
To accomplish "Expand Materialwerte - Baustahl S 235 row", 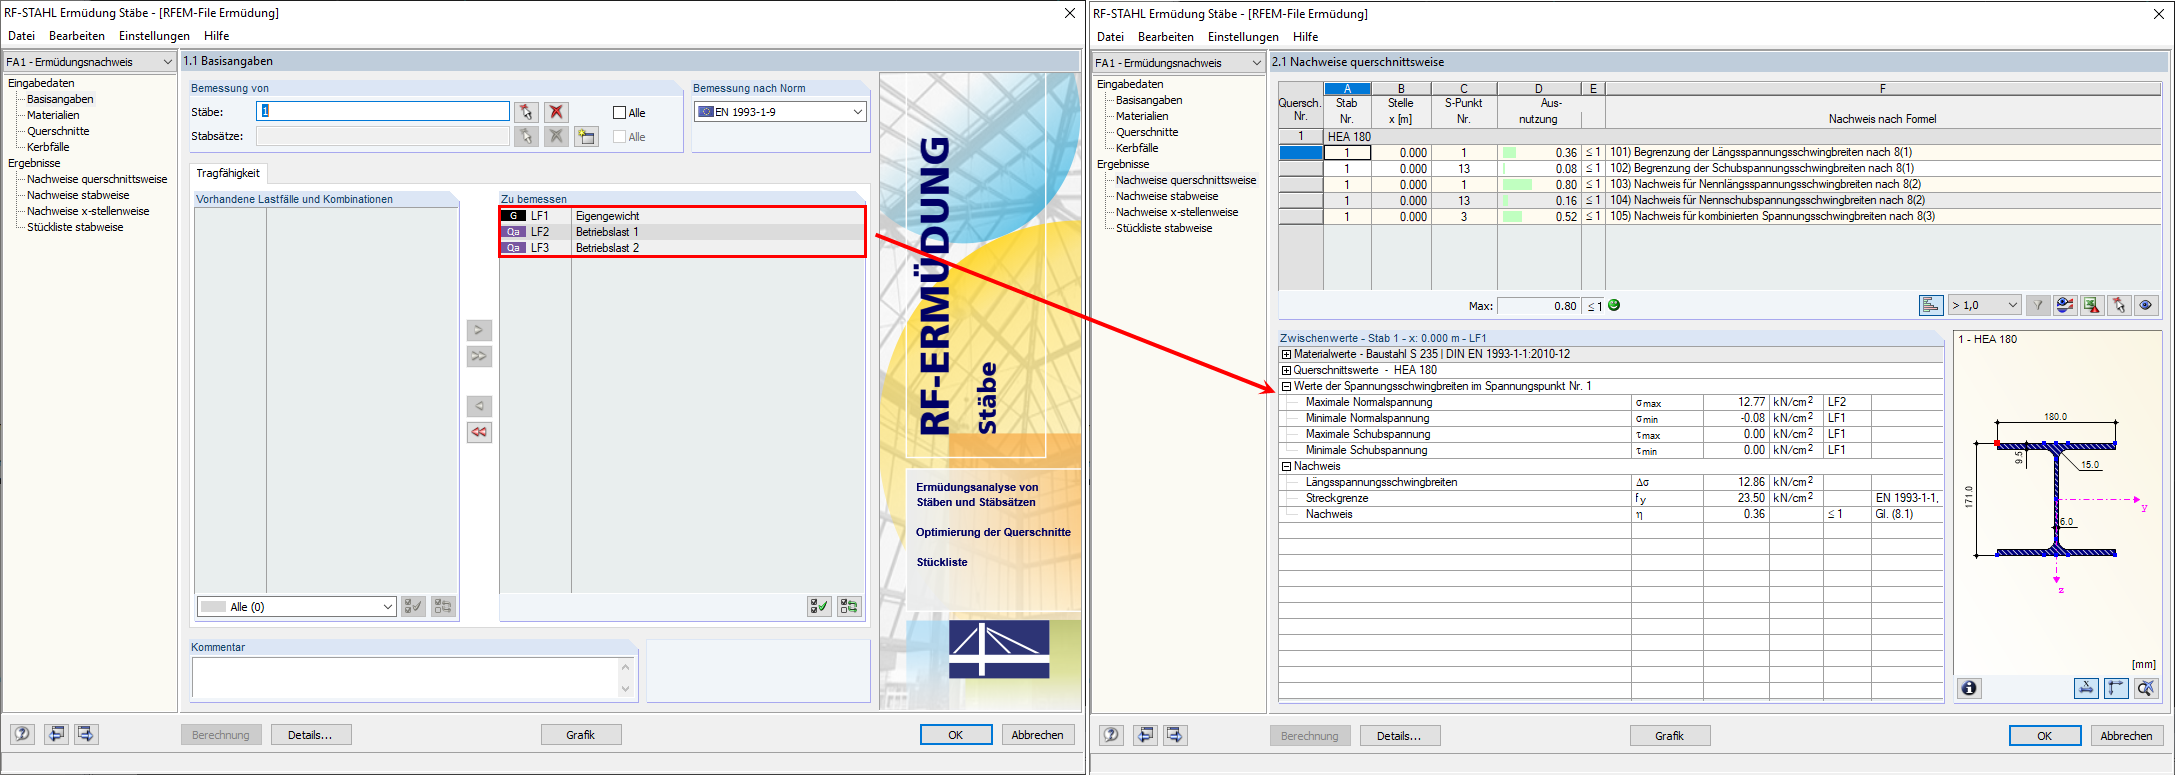I will tap(1287, 354).
